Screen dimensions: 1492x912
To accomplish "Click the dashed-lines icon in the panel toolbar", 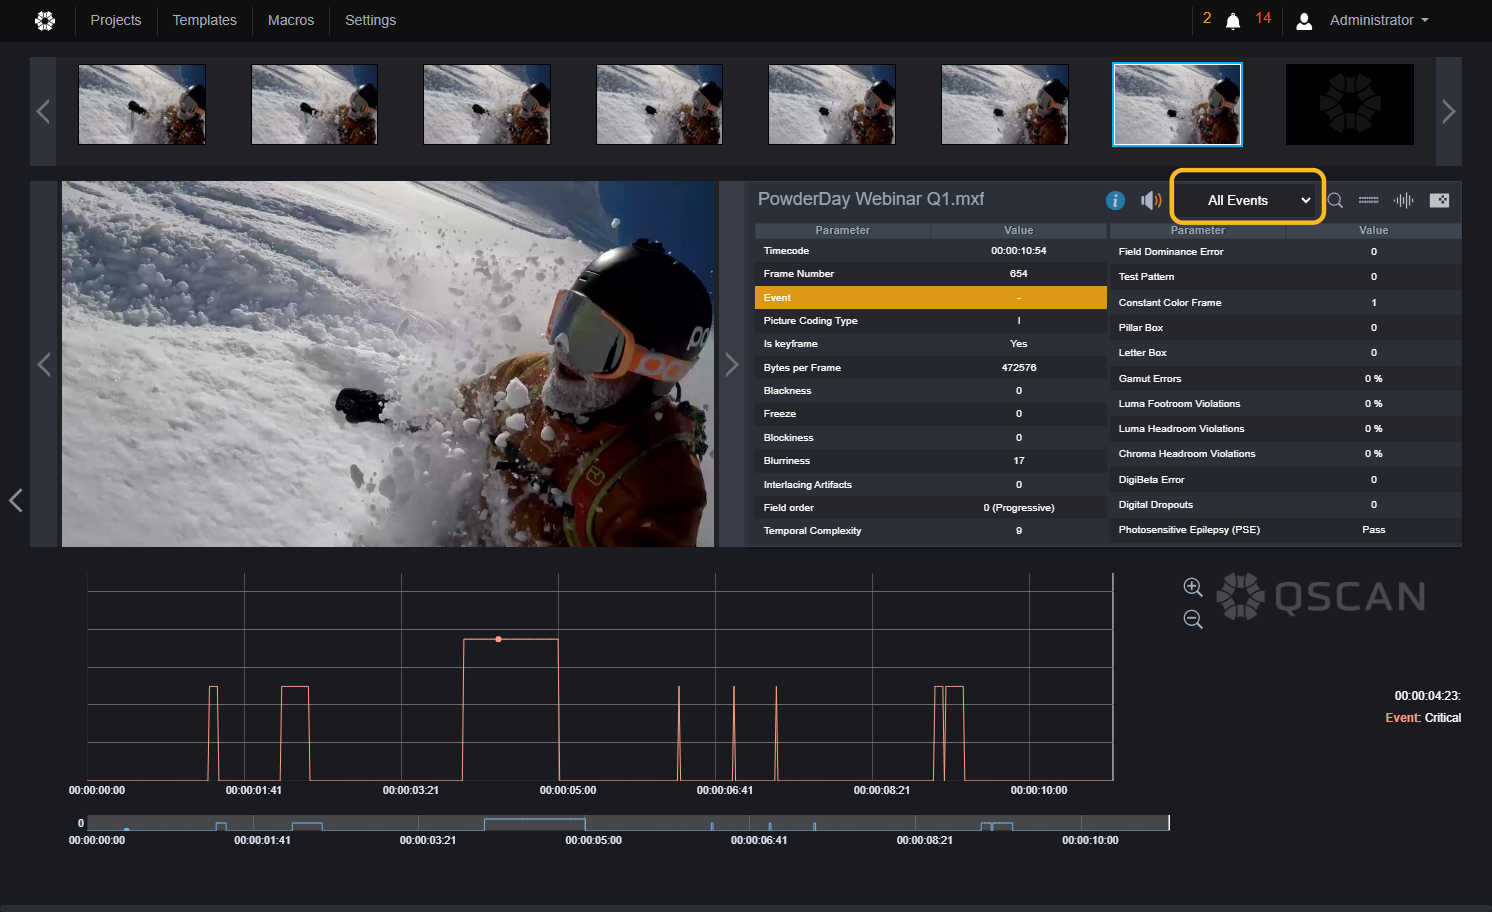I will [1368, 200].
